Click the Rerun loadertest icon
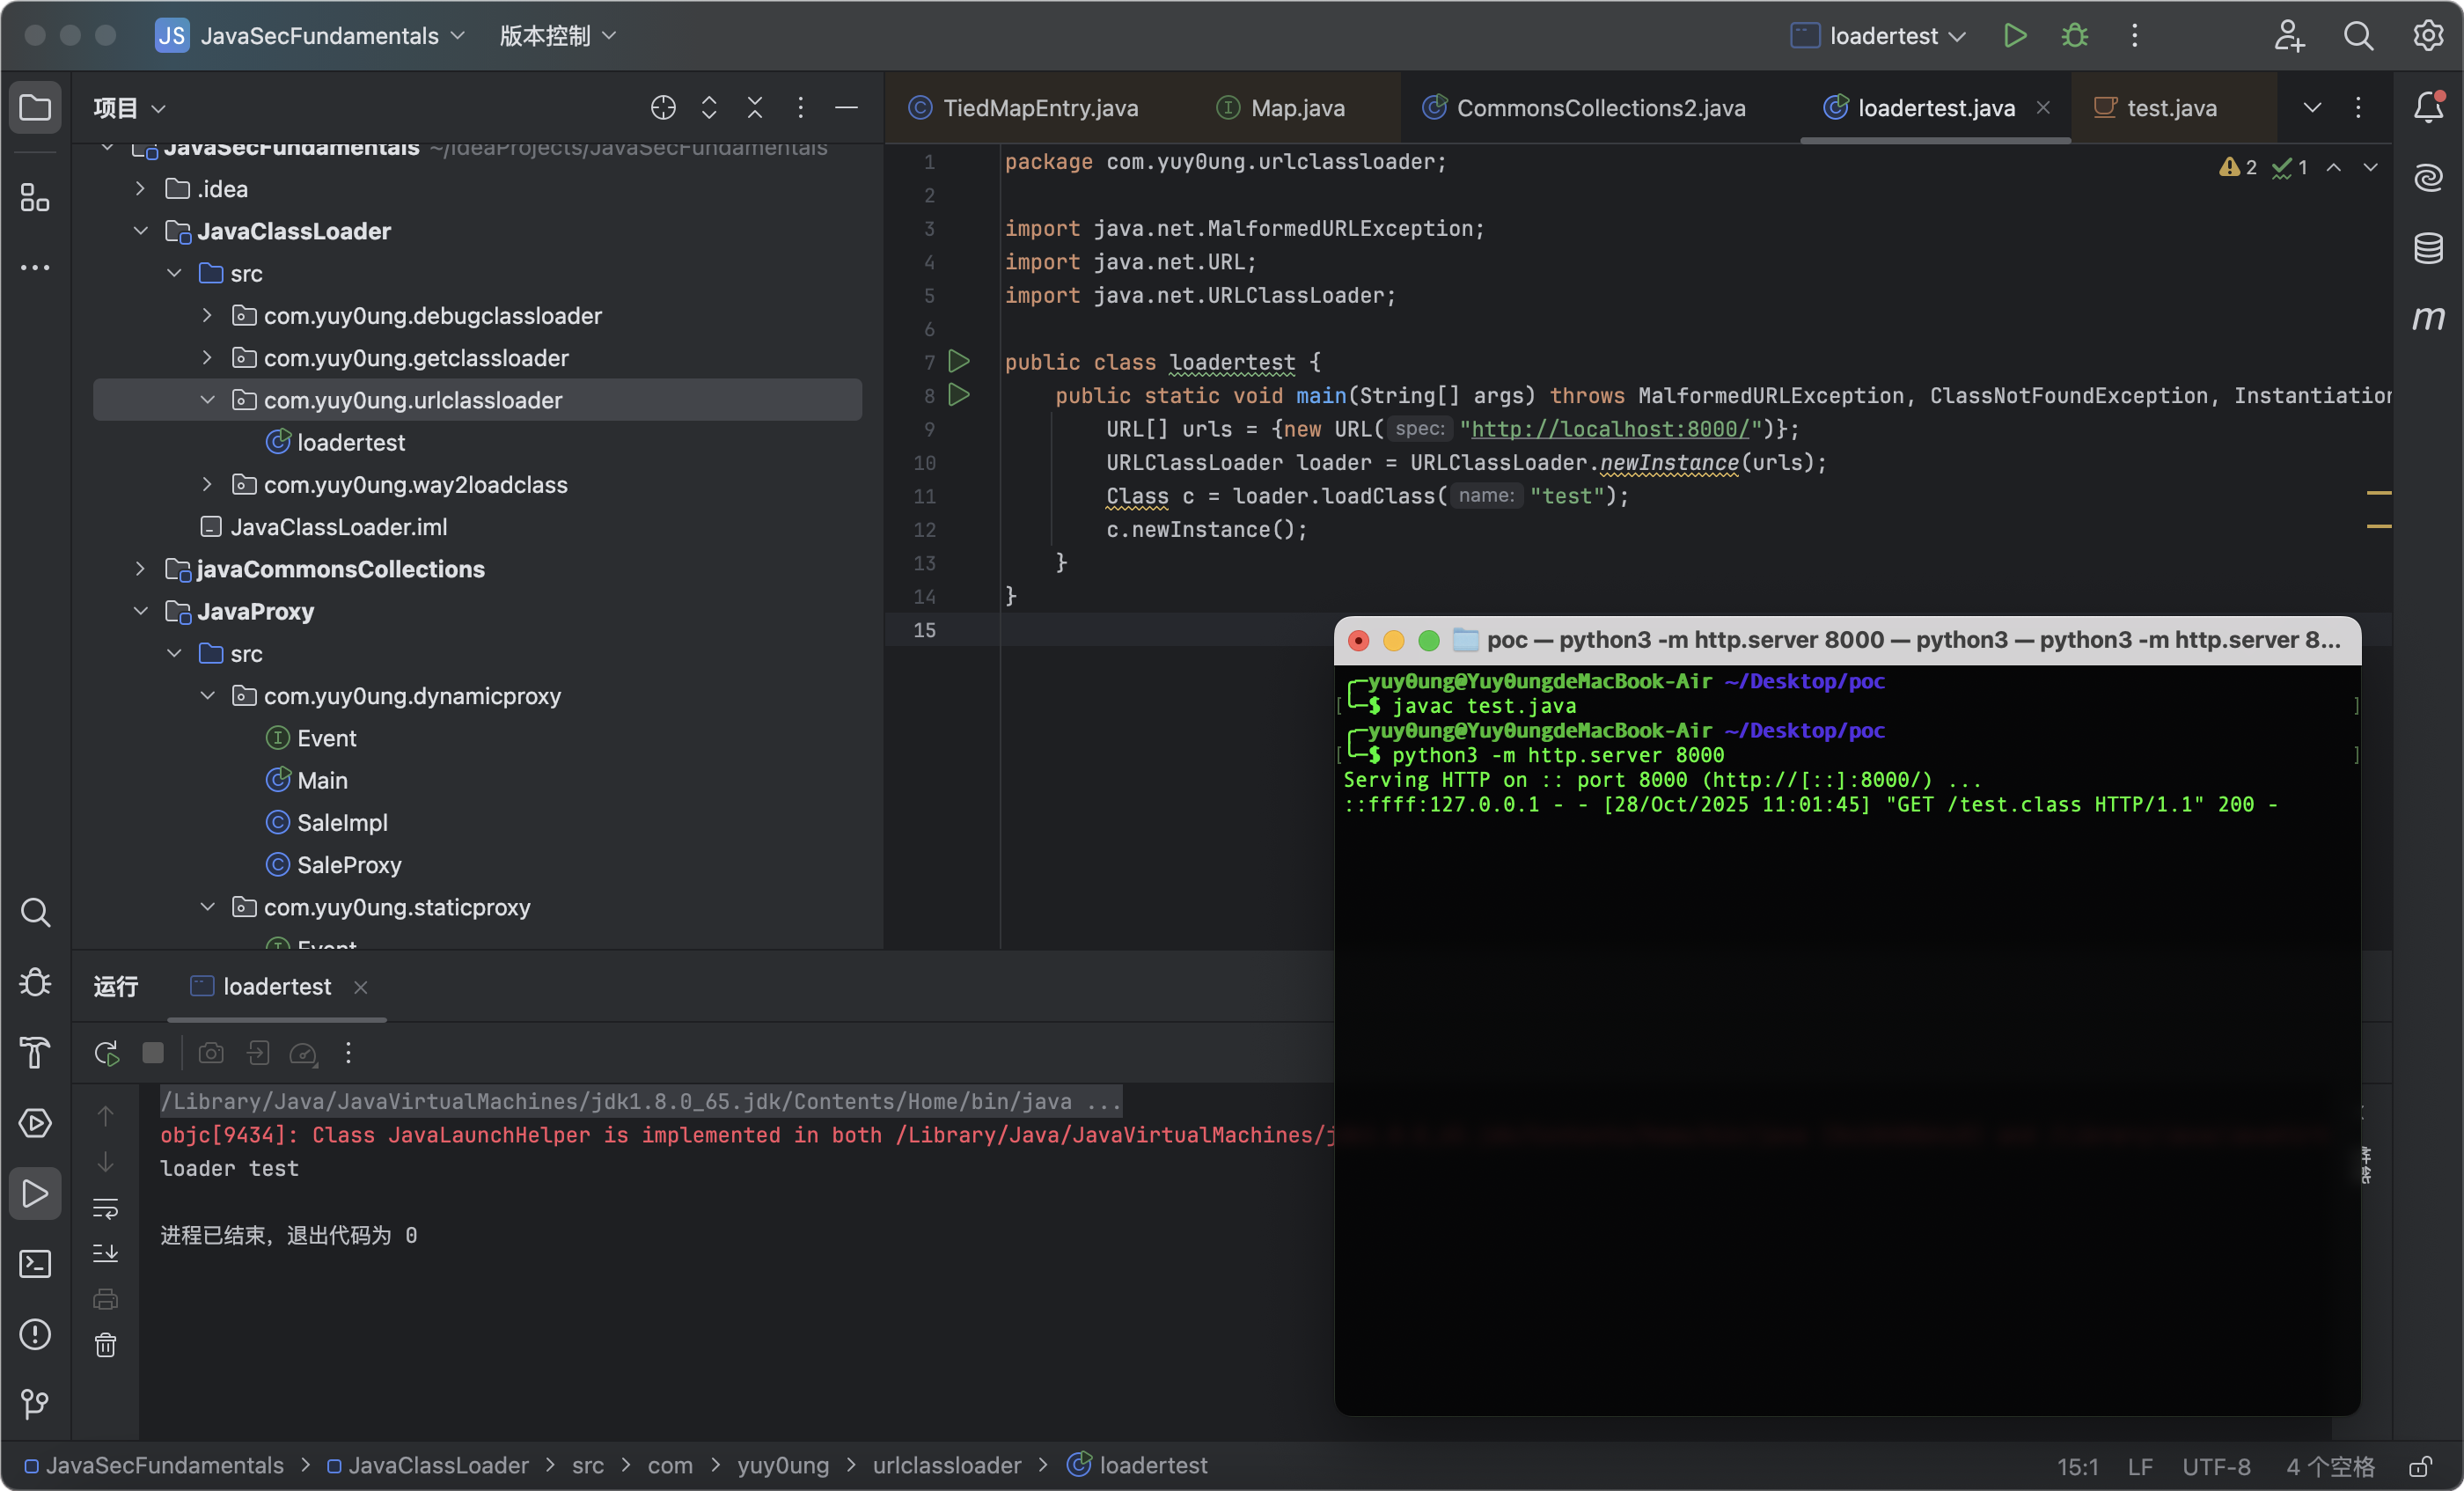 pos(106,1053)
